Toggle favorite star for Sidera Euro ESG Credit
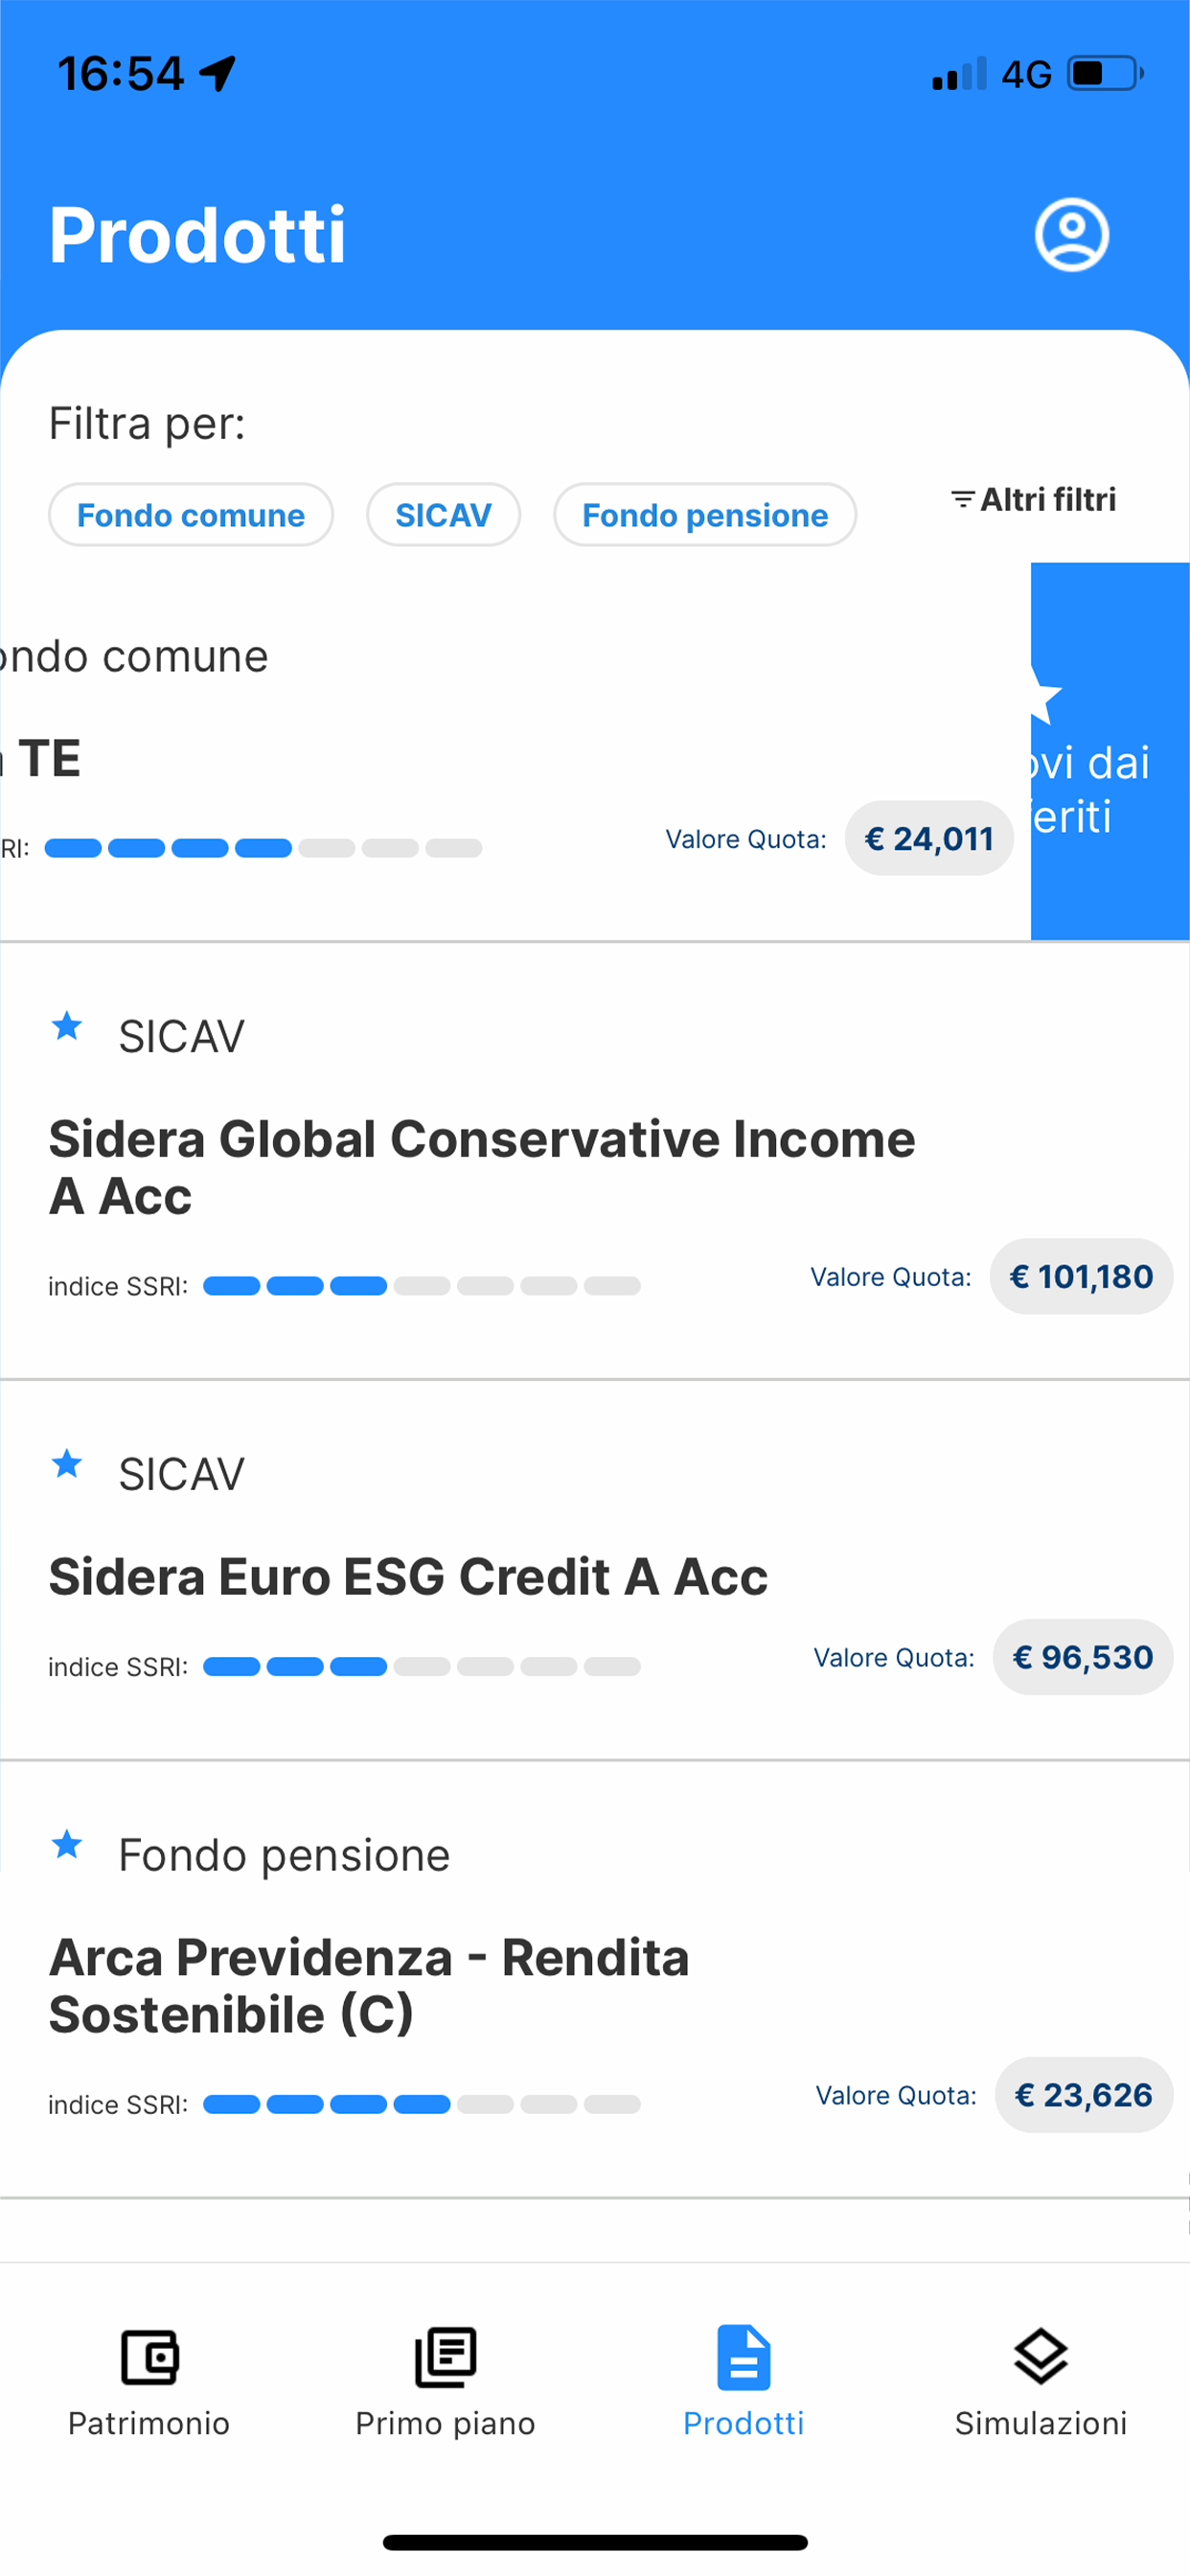The image size is (1190, 2576). pyautogui.click(x=67, y=1464)
